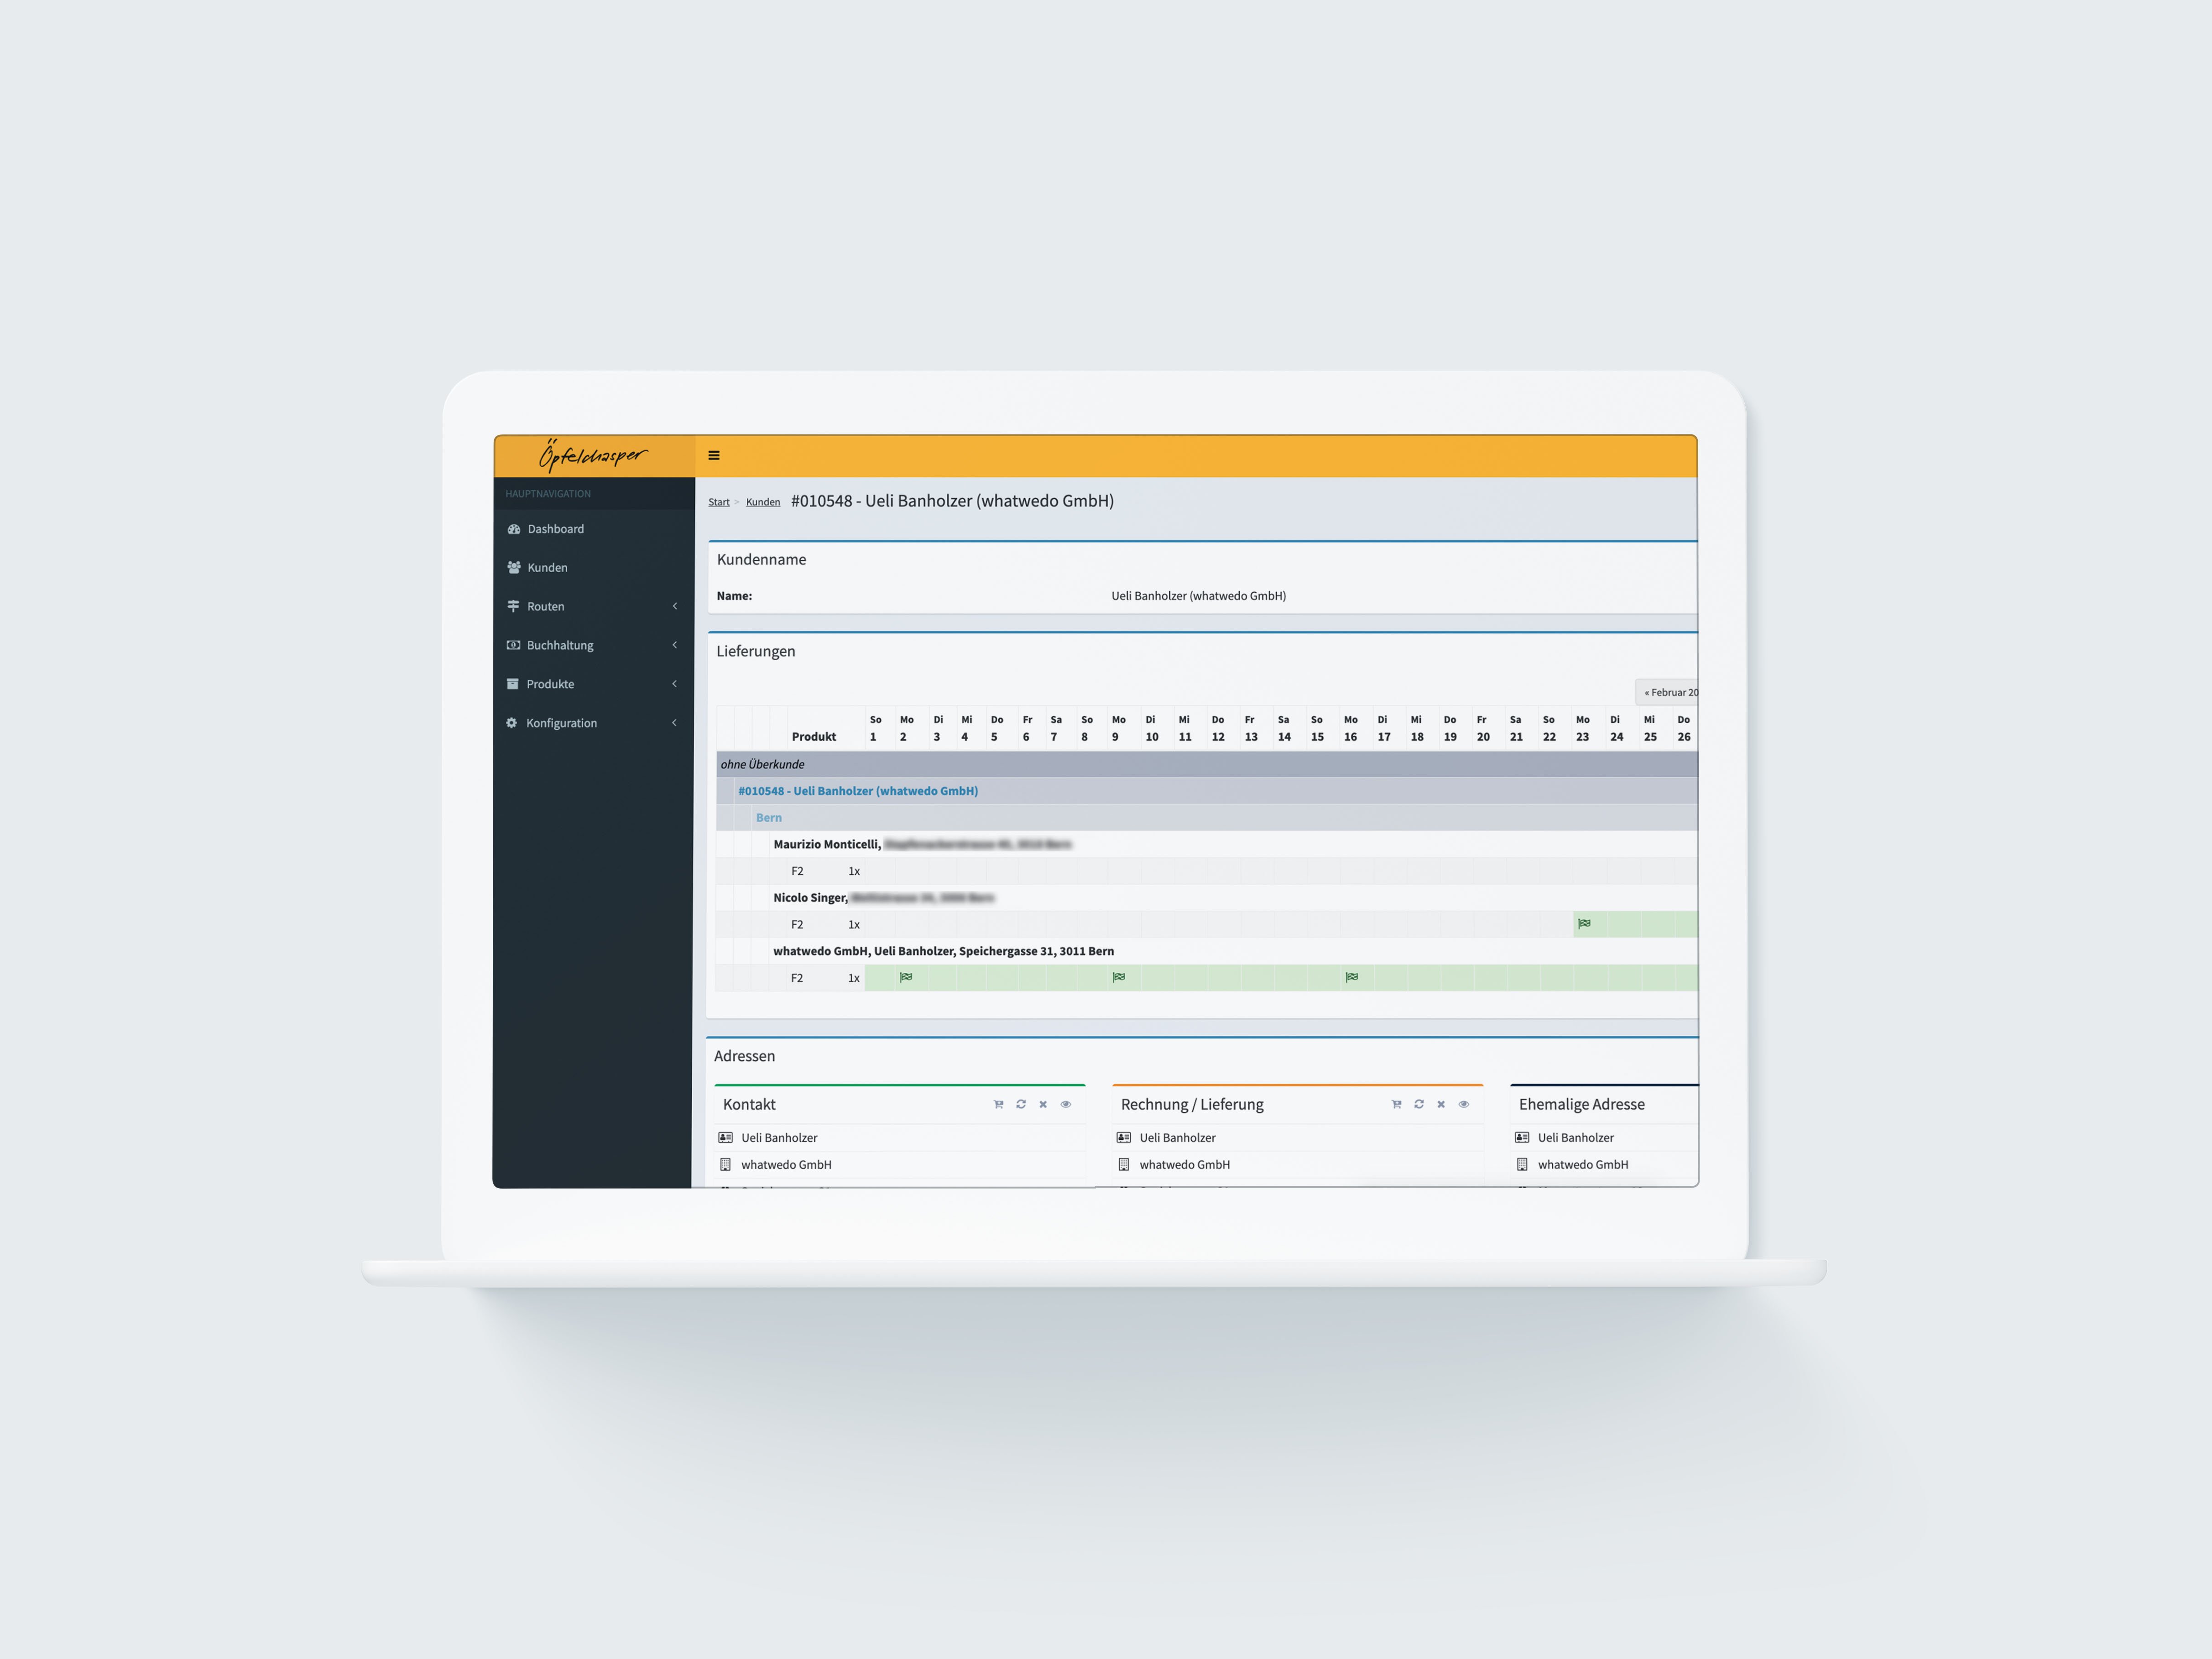
Task: Open Routen in the main navigation
Action: (x=594, y=606)
